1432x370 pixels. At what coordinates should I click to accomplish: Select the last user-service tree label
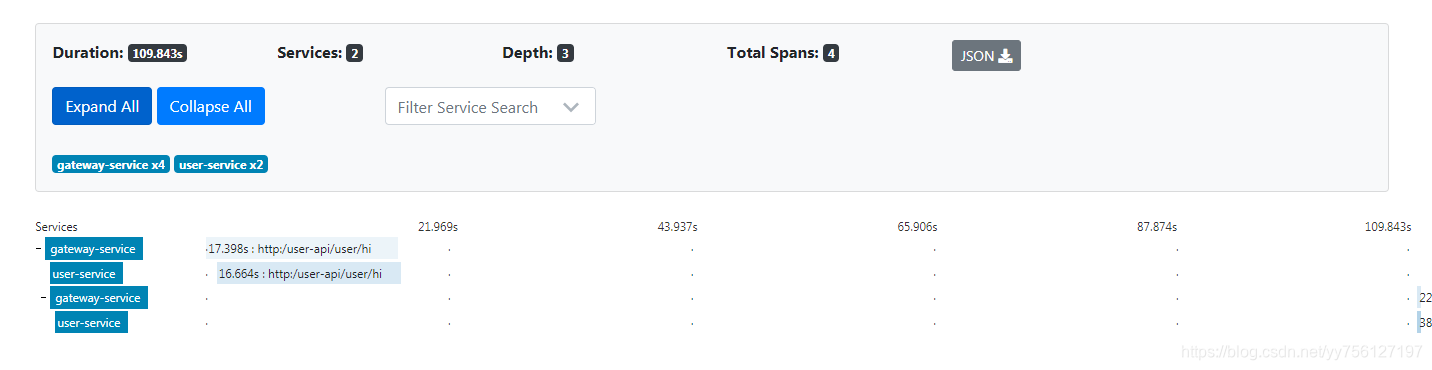pos(92,323)
